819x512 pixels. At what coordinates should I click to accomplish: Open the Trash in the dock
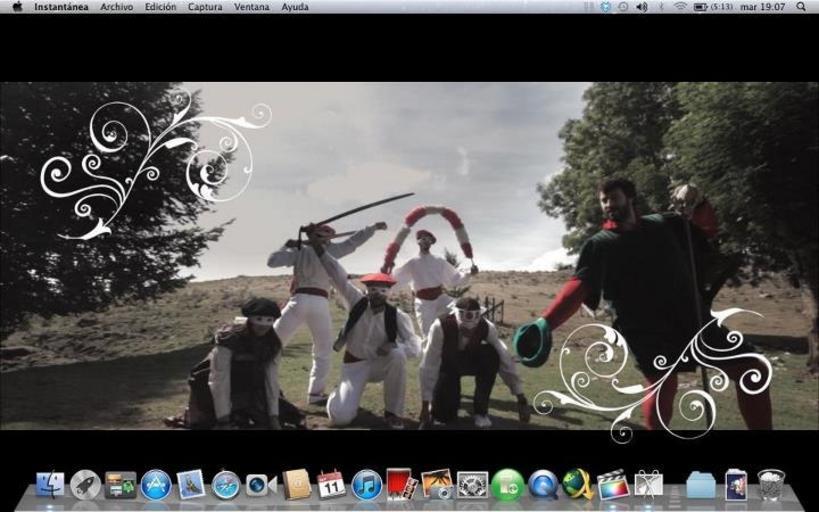pos(771,485)
